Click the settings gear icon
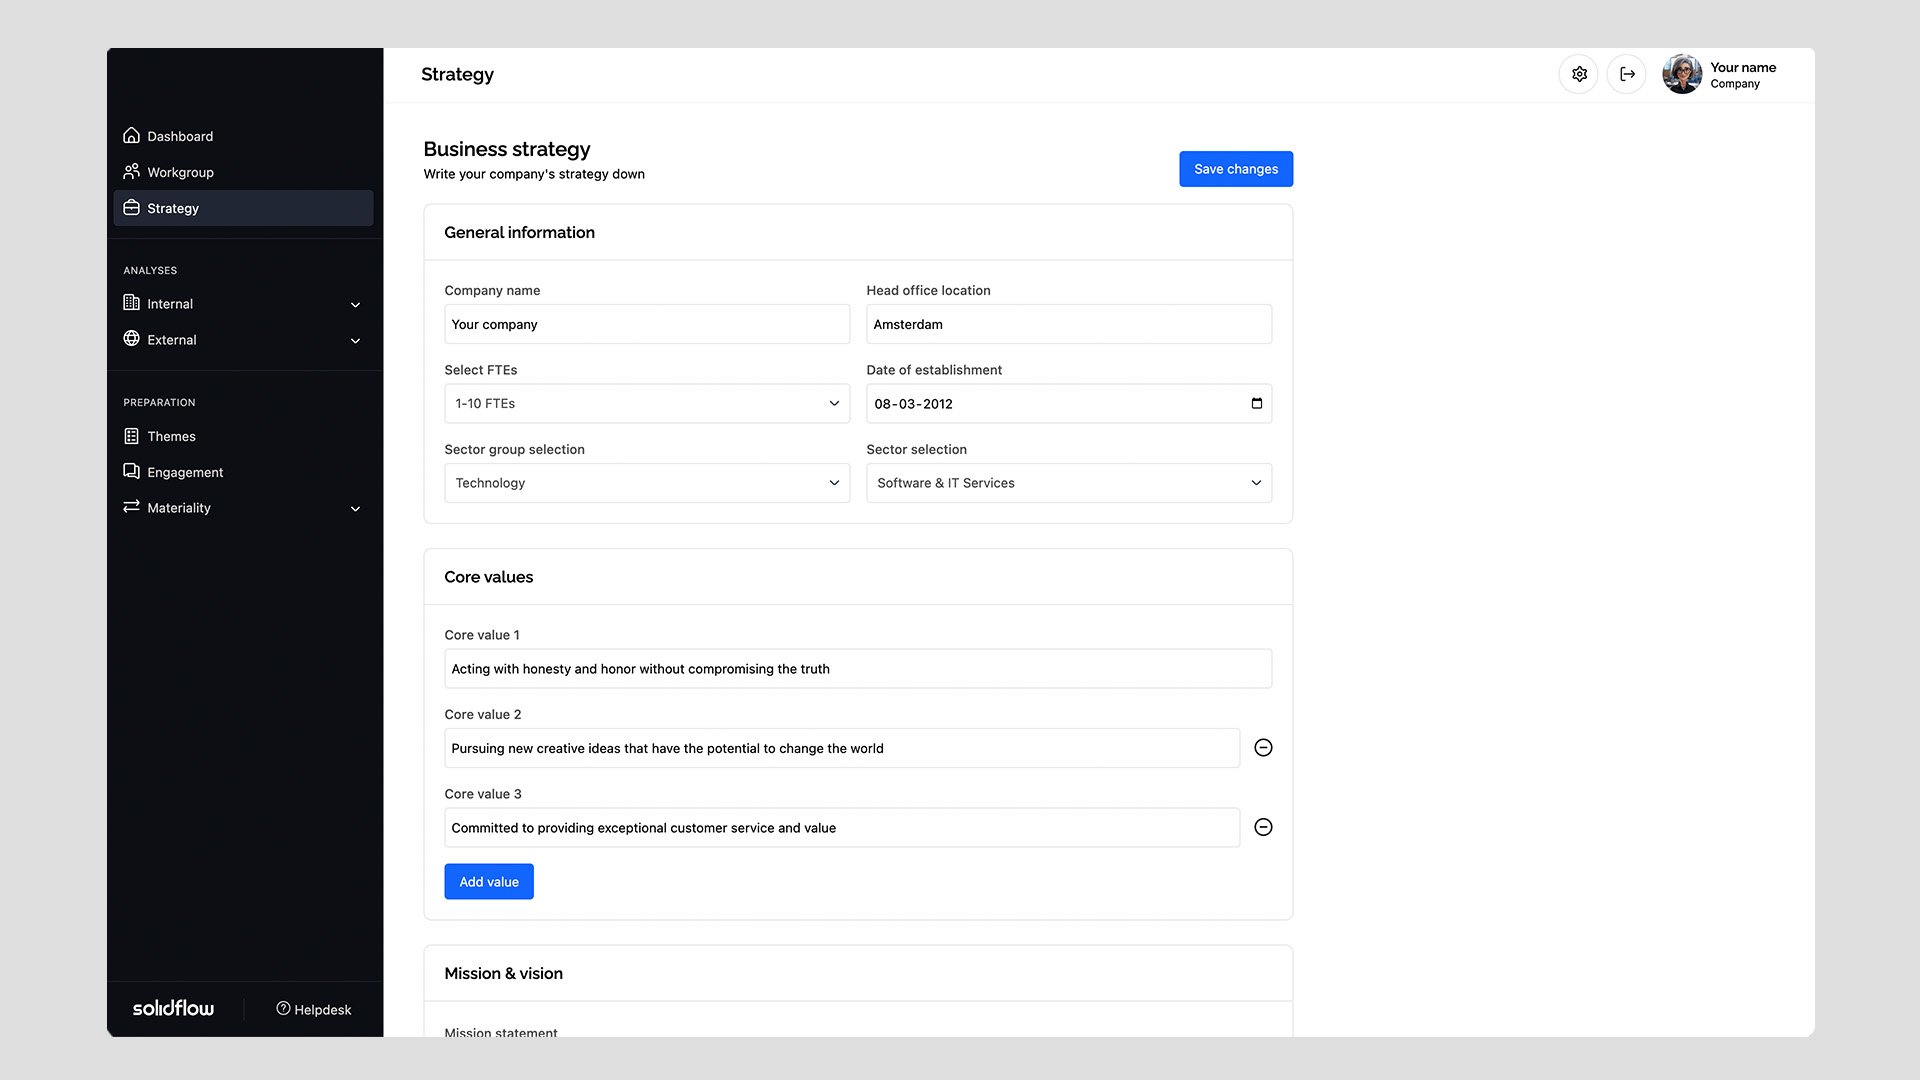The height and width of the screenshot is (1080, 1920). [x=1579, y=74]
